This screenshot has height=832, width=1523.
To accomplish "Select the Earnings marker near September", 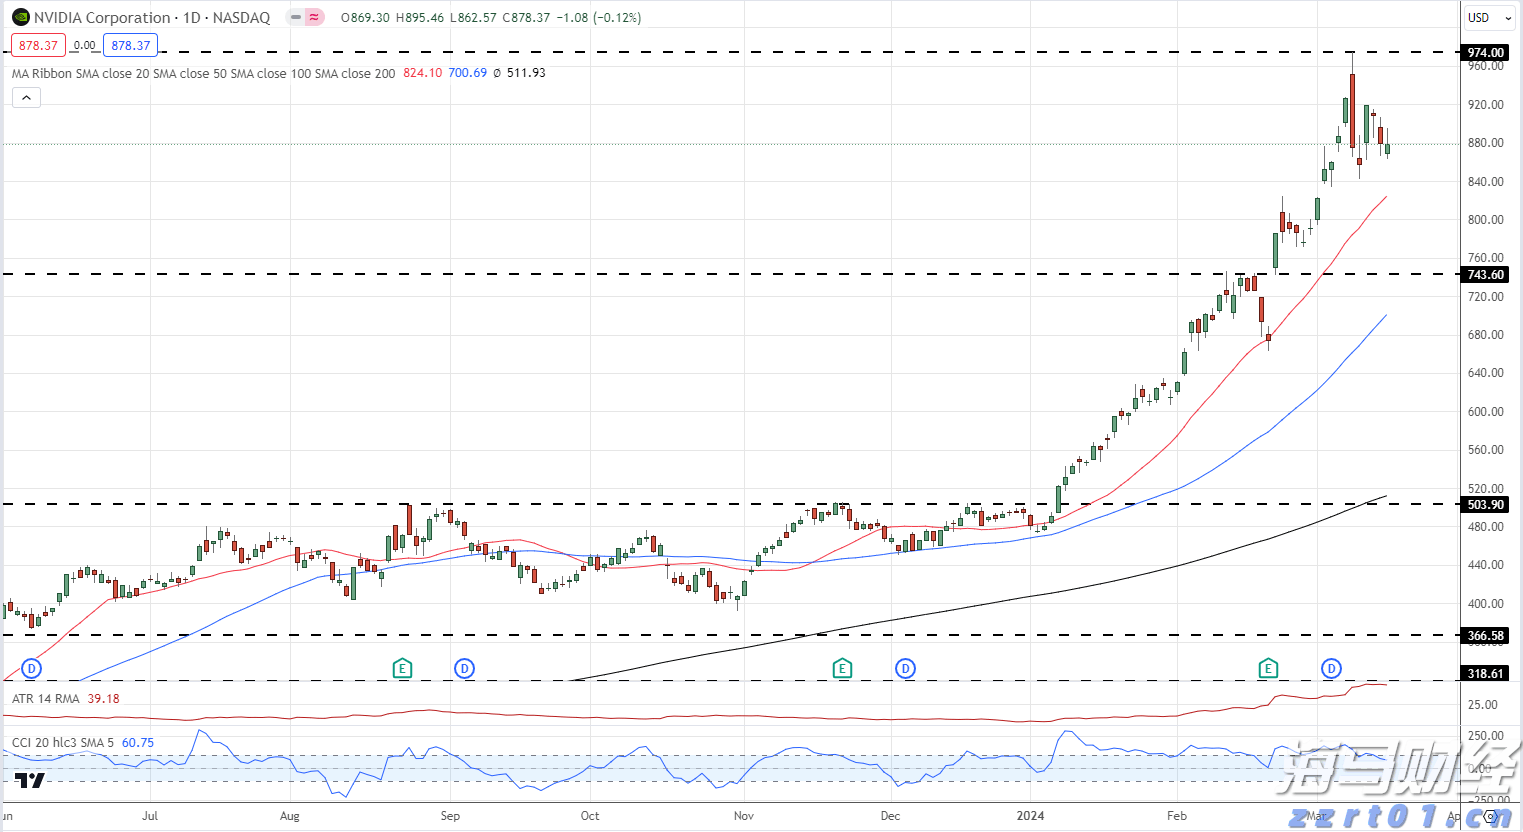I will click(x=402, y=668).
